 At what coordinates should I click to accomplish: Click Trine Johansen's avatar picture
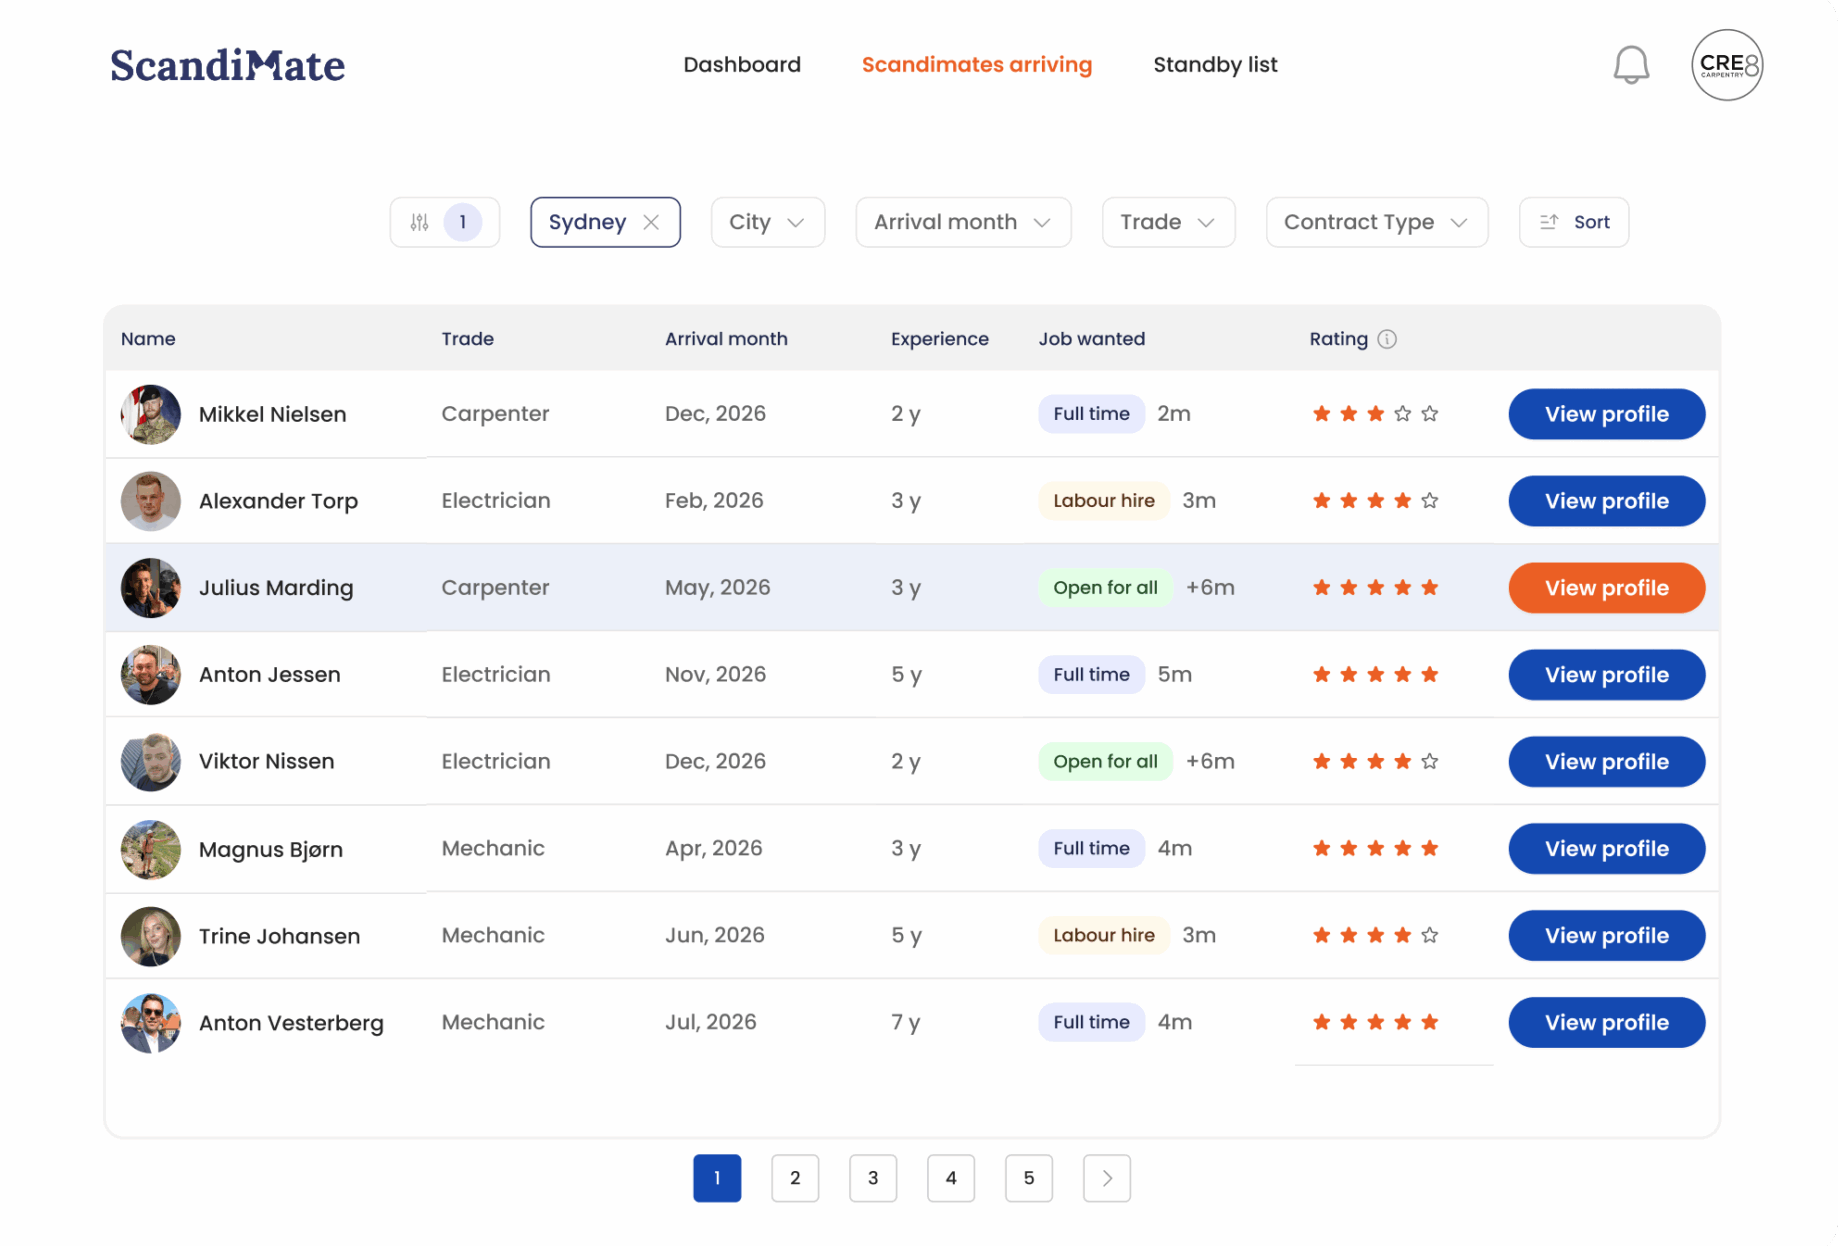[151, 936]
